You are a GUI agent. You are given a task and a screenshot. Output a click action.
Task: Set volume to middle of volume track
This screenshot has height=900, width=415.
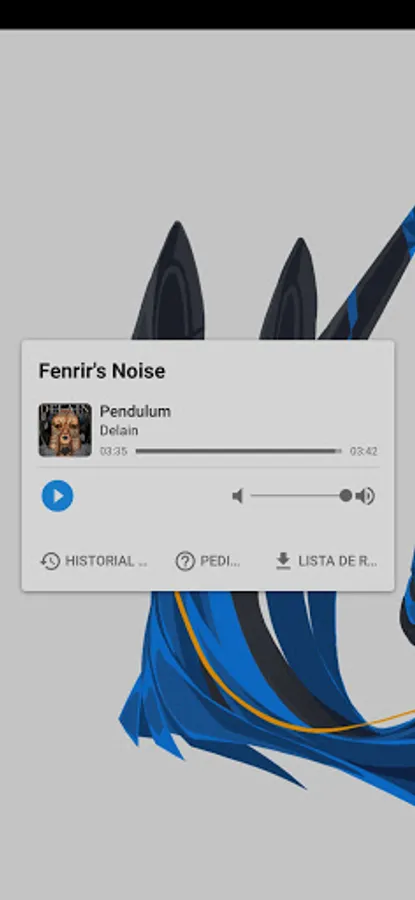pyautogui.click(x=298, y=495)
